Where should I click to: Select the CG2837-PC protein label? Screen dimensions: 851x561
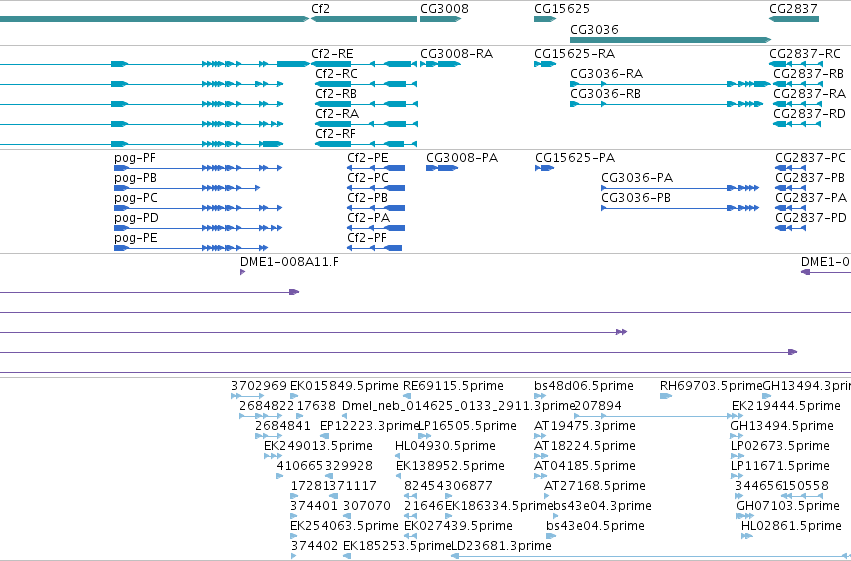[810, 158]
